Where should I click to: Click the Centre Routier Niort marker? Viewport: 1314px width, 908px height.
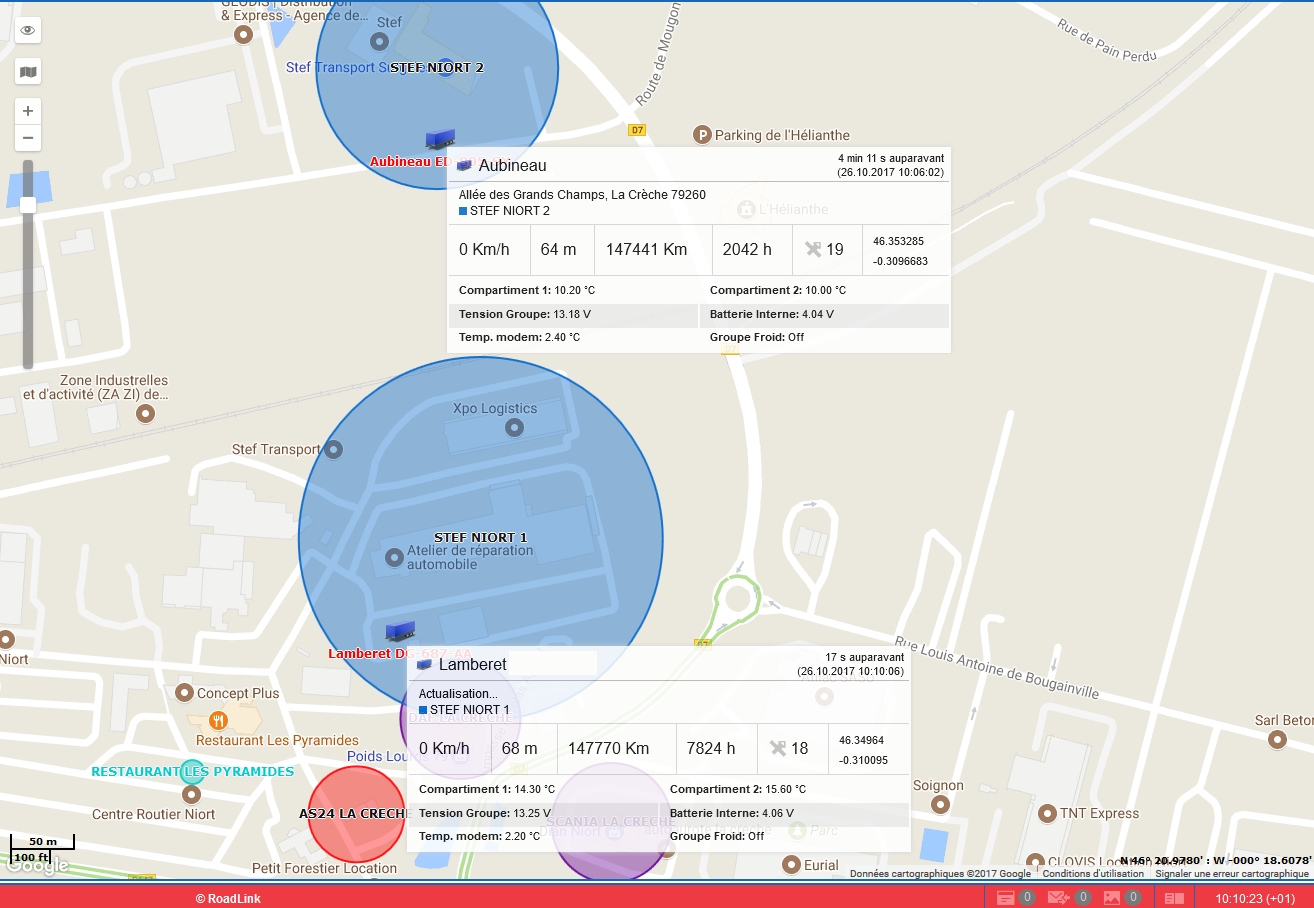[x=191, y=795]
